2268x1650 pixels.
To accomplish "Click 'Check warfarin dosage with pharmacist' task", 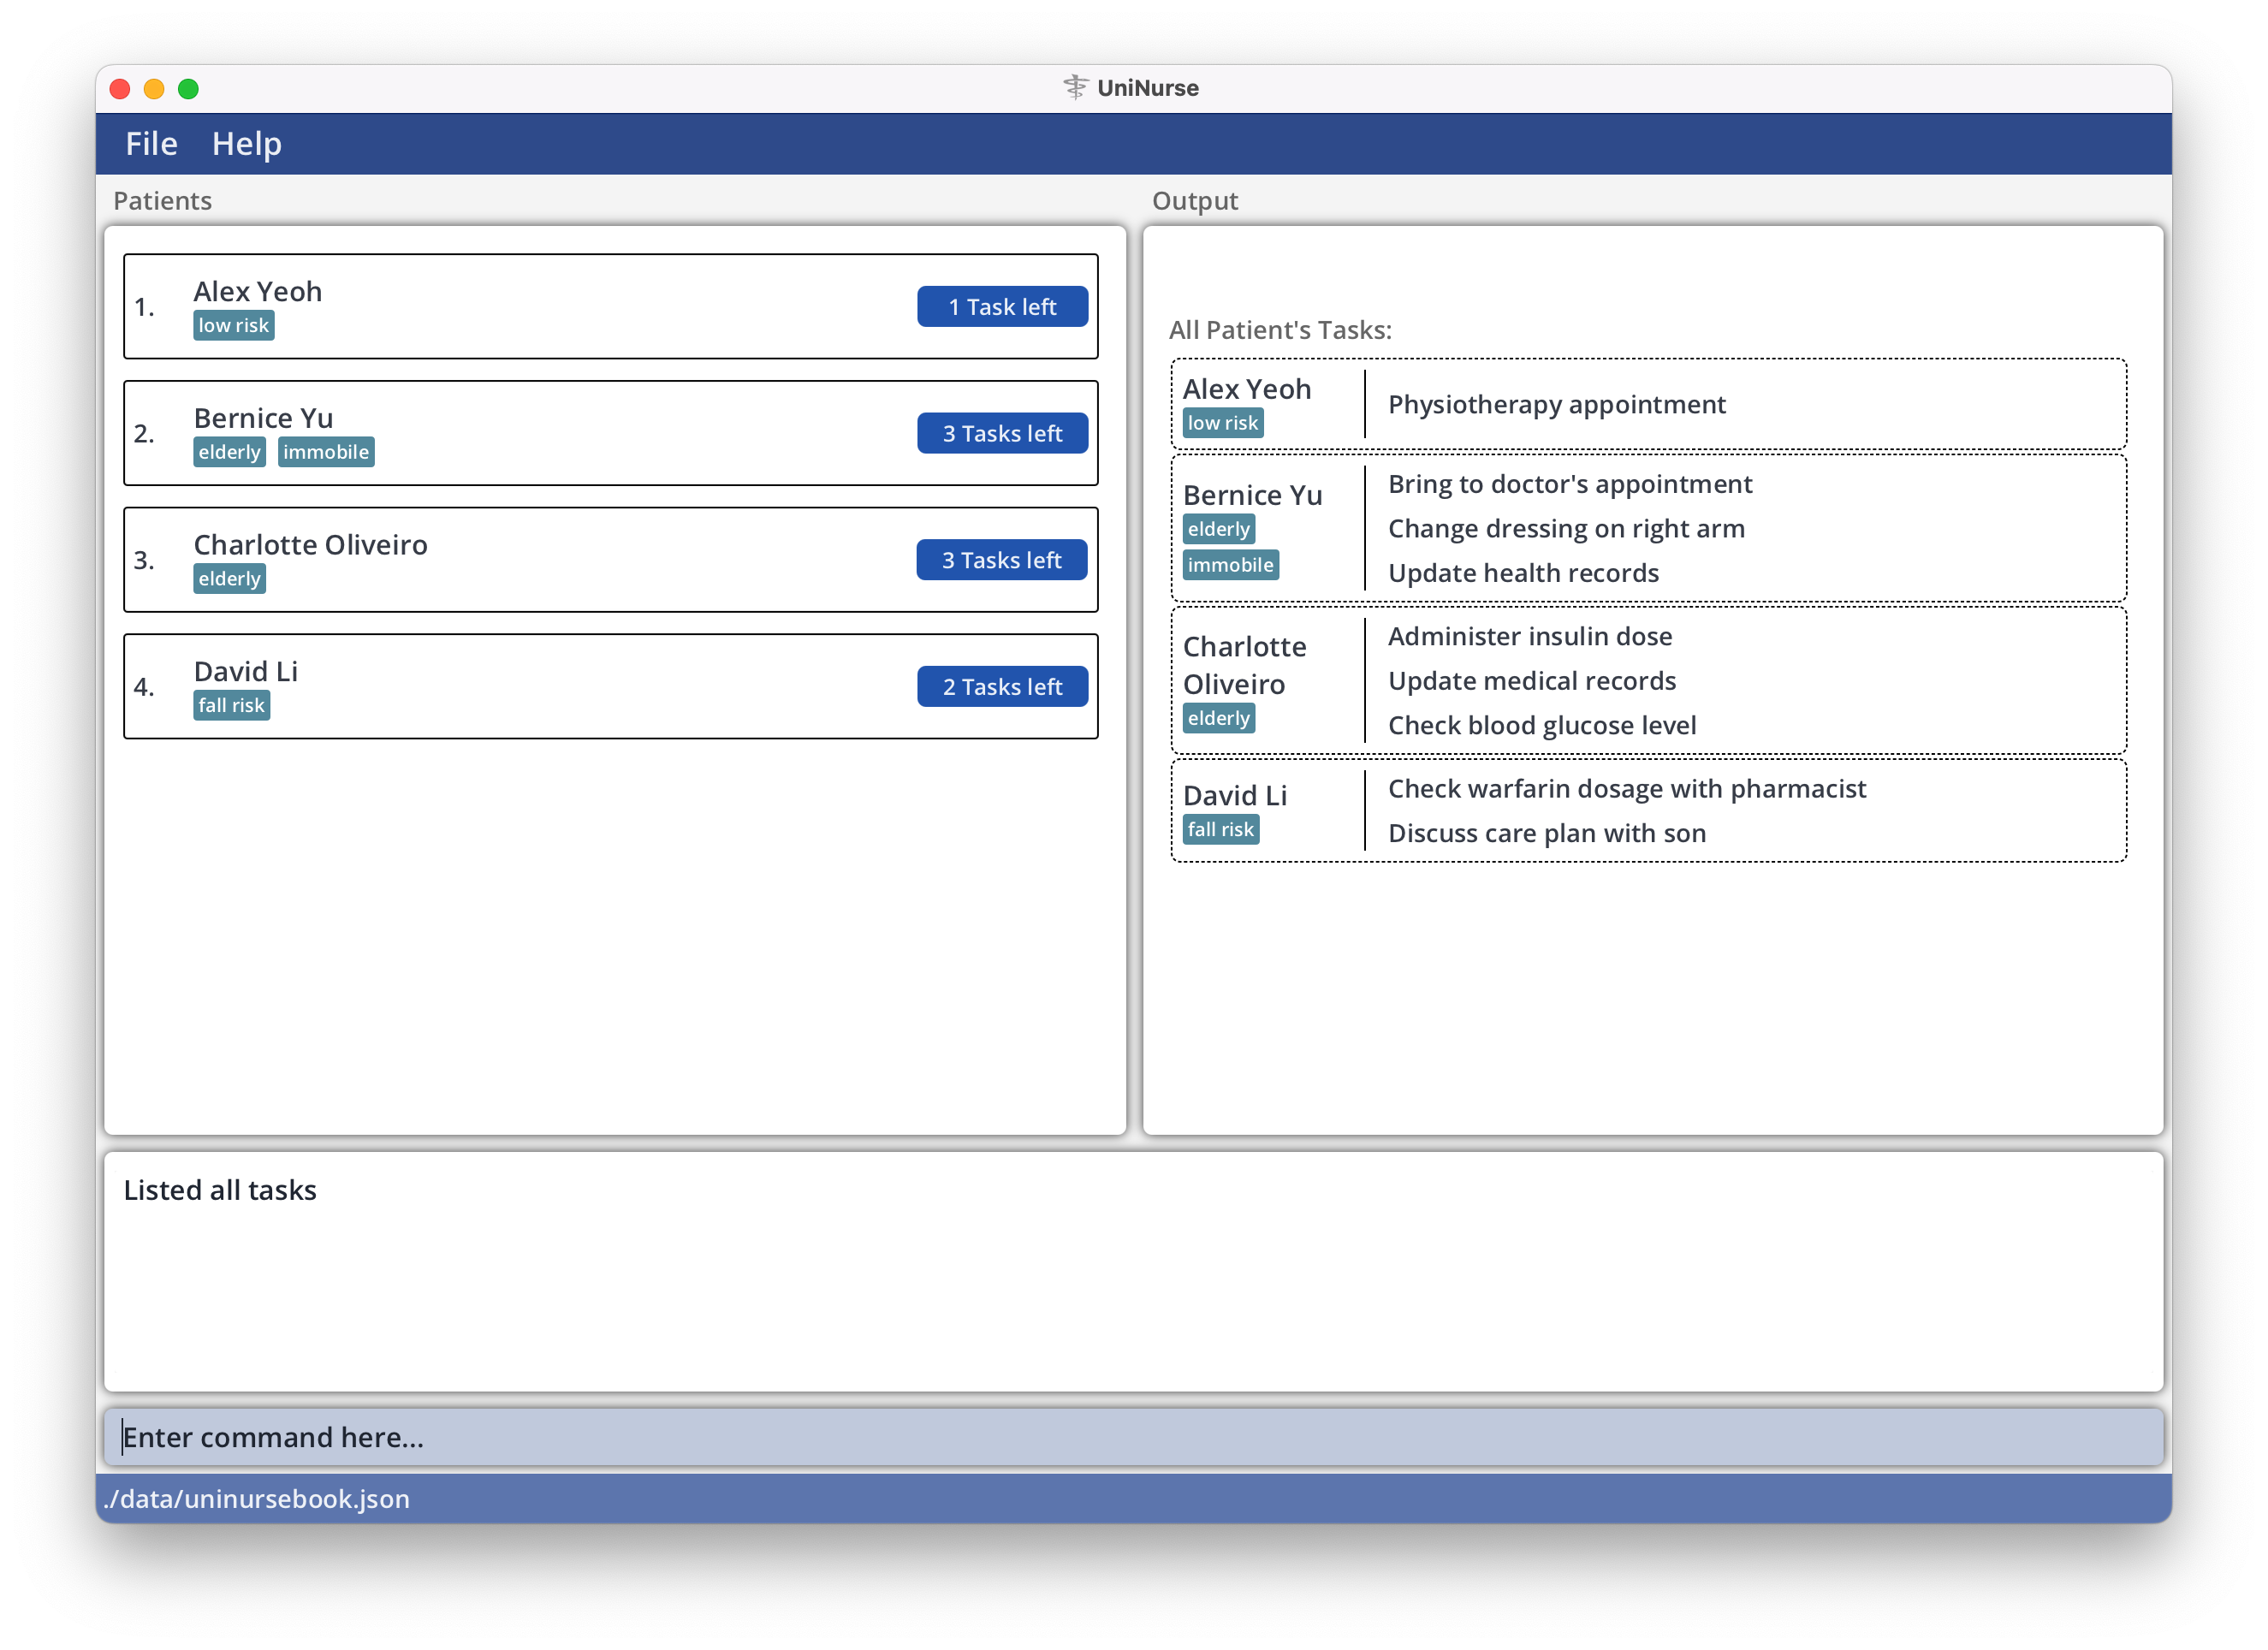I will tap(1627, 789).
